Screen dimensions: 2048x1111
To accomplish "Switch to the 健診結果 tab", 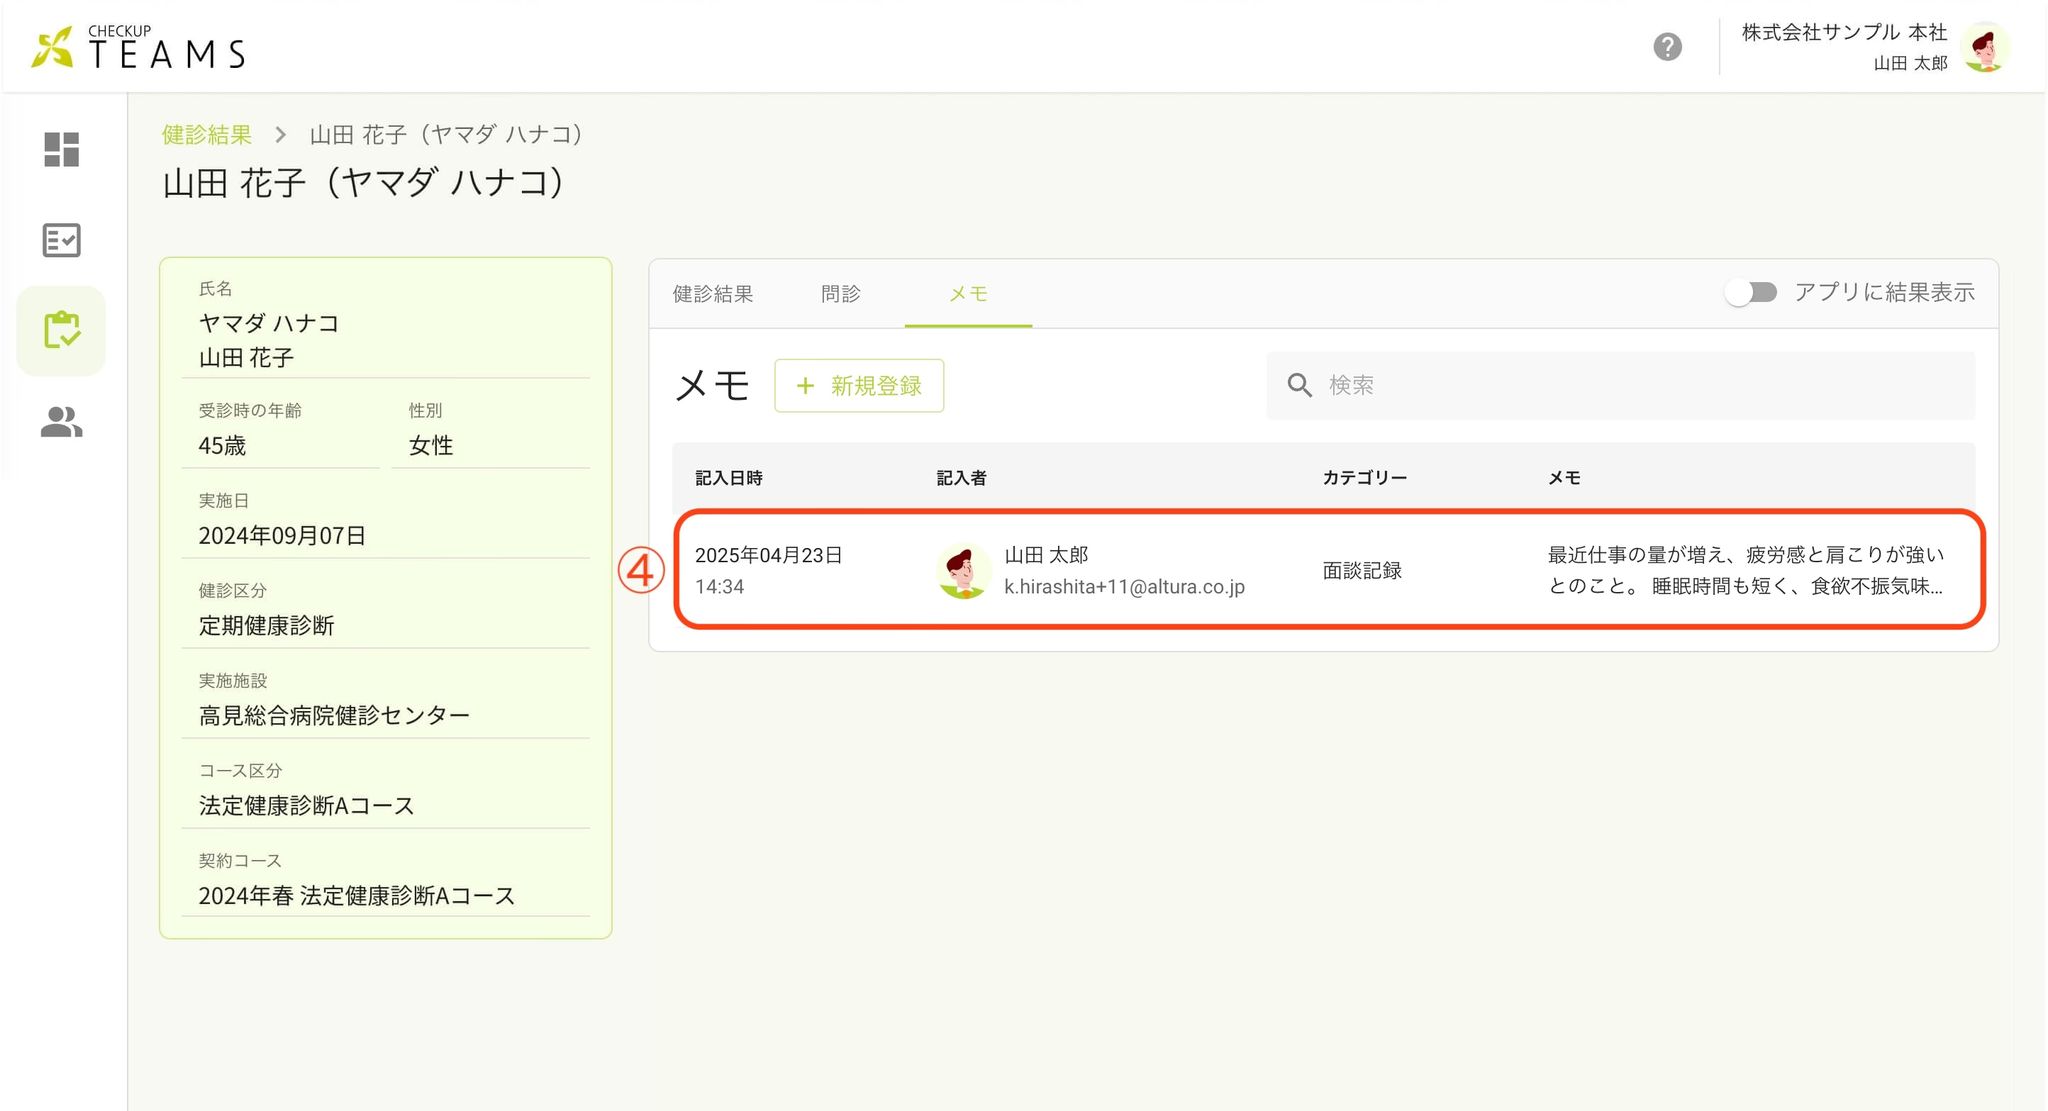I will coord(713,294).
